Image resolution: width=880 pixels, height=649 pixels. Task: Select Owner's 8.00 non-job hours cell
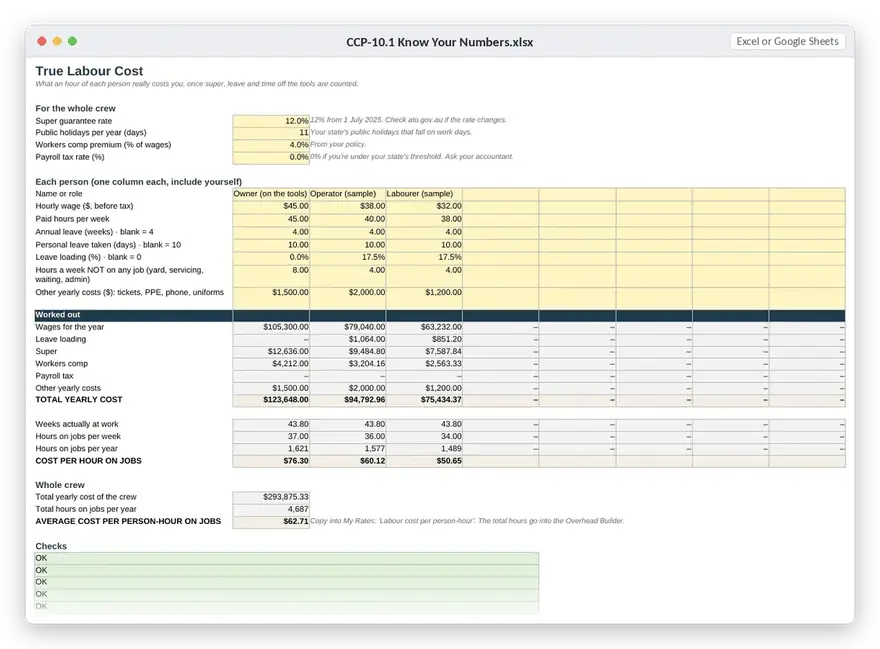coord(271,275)
